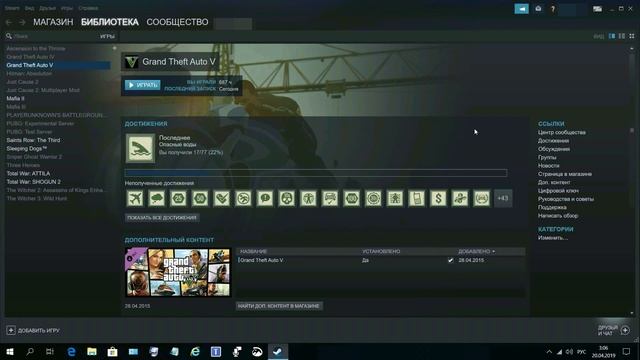Select 'The Witcher 3: Wild Hunt' in list
Image resolution: width=640 pixels, height=360 pixels.
point(36,198)
